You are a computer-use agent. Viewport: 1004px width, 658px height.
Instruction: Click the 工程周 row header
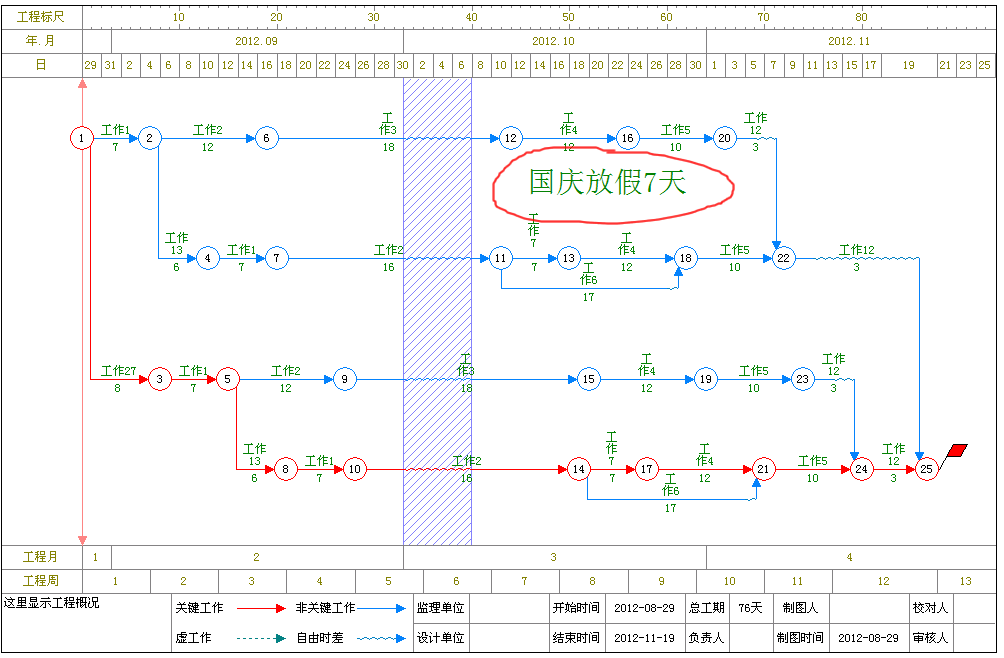click(x=41, y=581)
